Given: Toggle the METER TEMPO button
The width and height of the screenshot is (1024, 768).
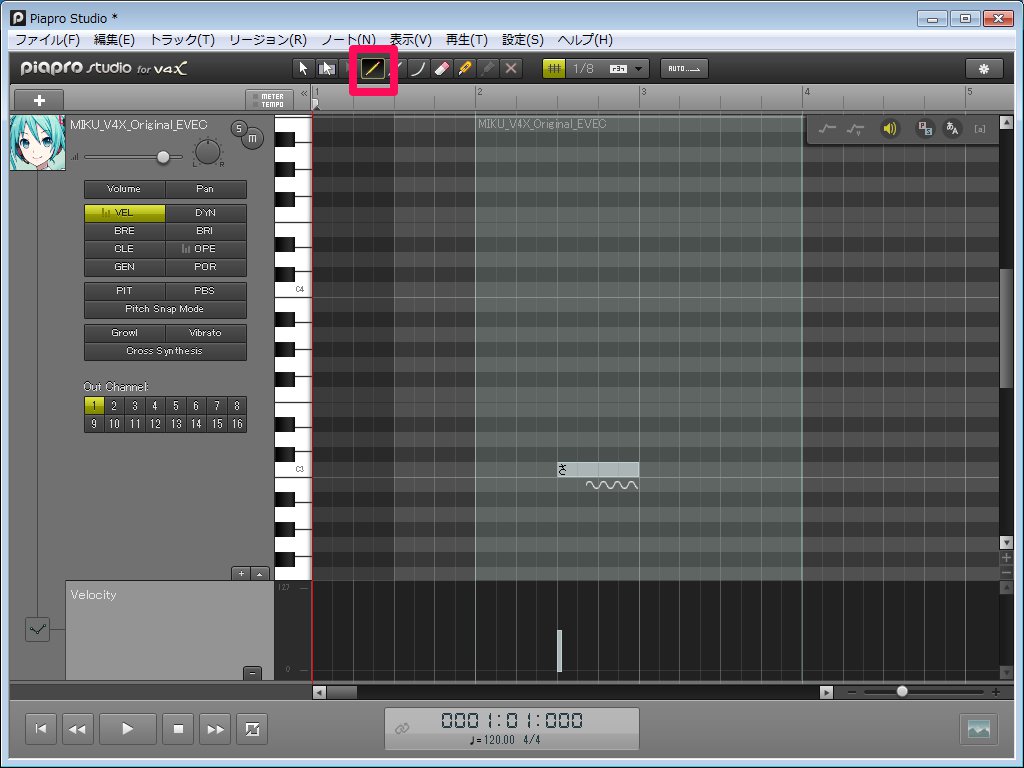Looking at the screenshot, I should (x=268, y=100).
